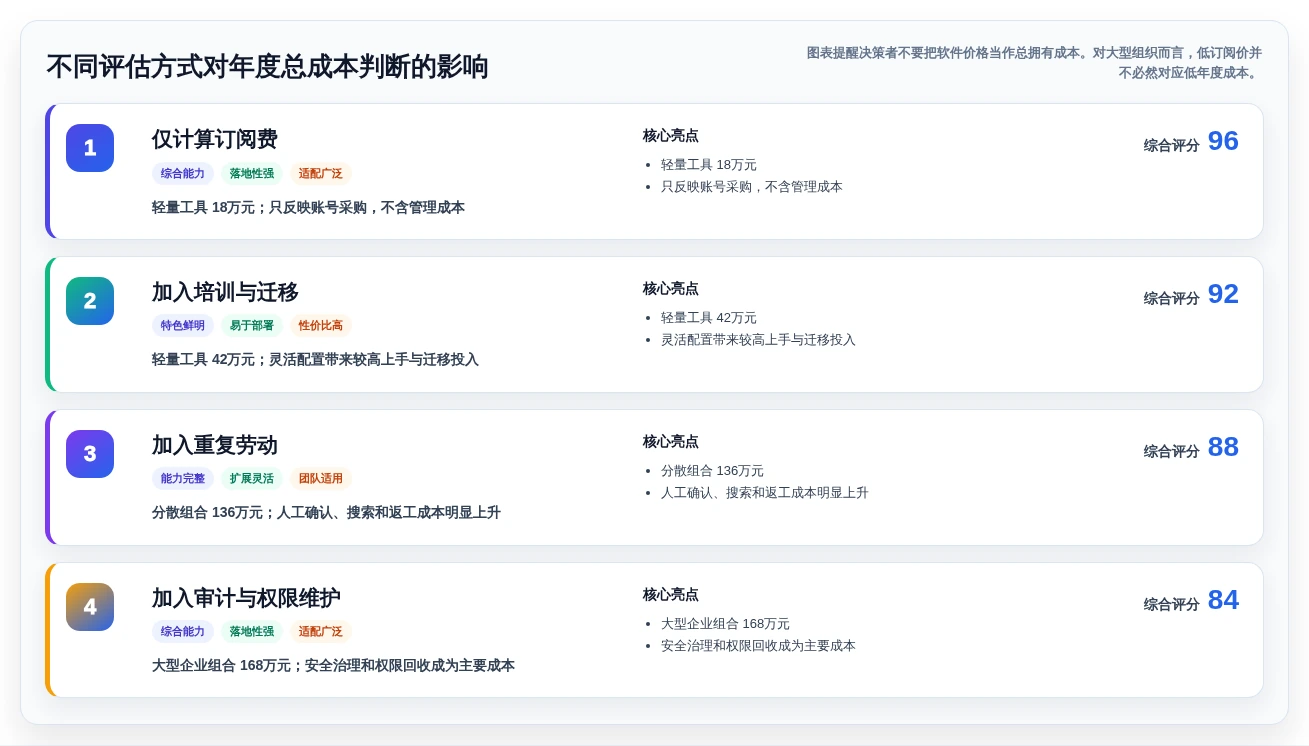Click summary line 分散组合 136万元；人工确认

tap(326, 513)
